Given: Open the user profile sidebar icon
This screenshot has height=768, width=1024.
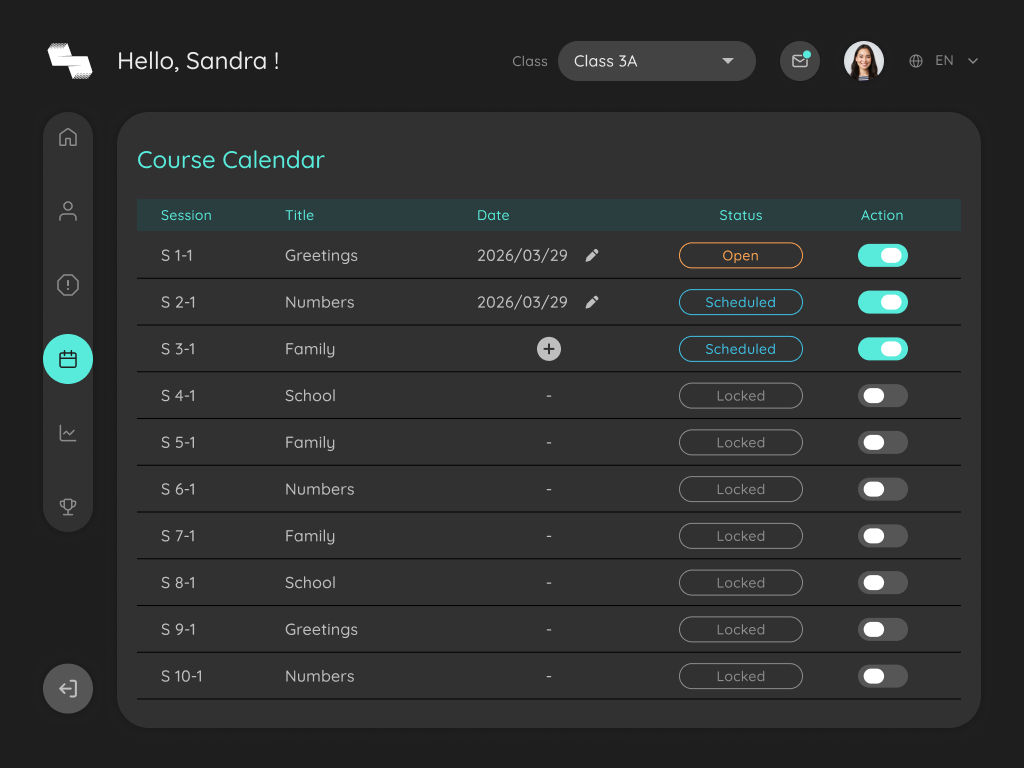Looking at the screenshot, I should click(68, 211).
